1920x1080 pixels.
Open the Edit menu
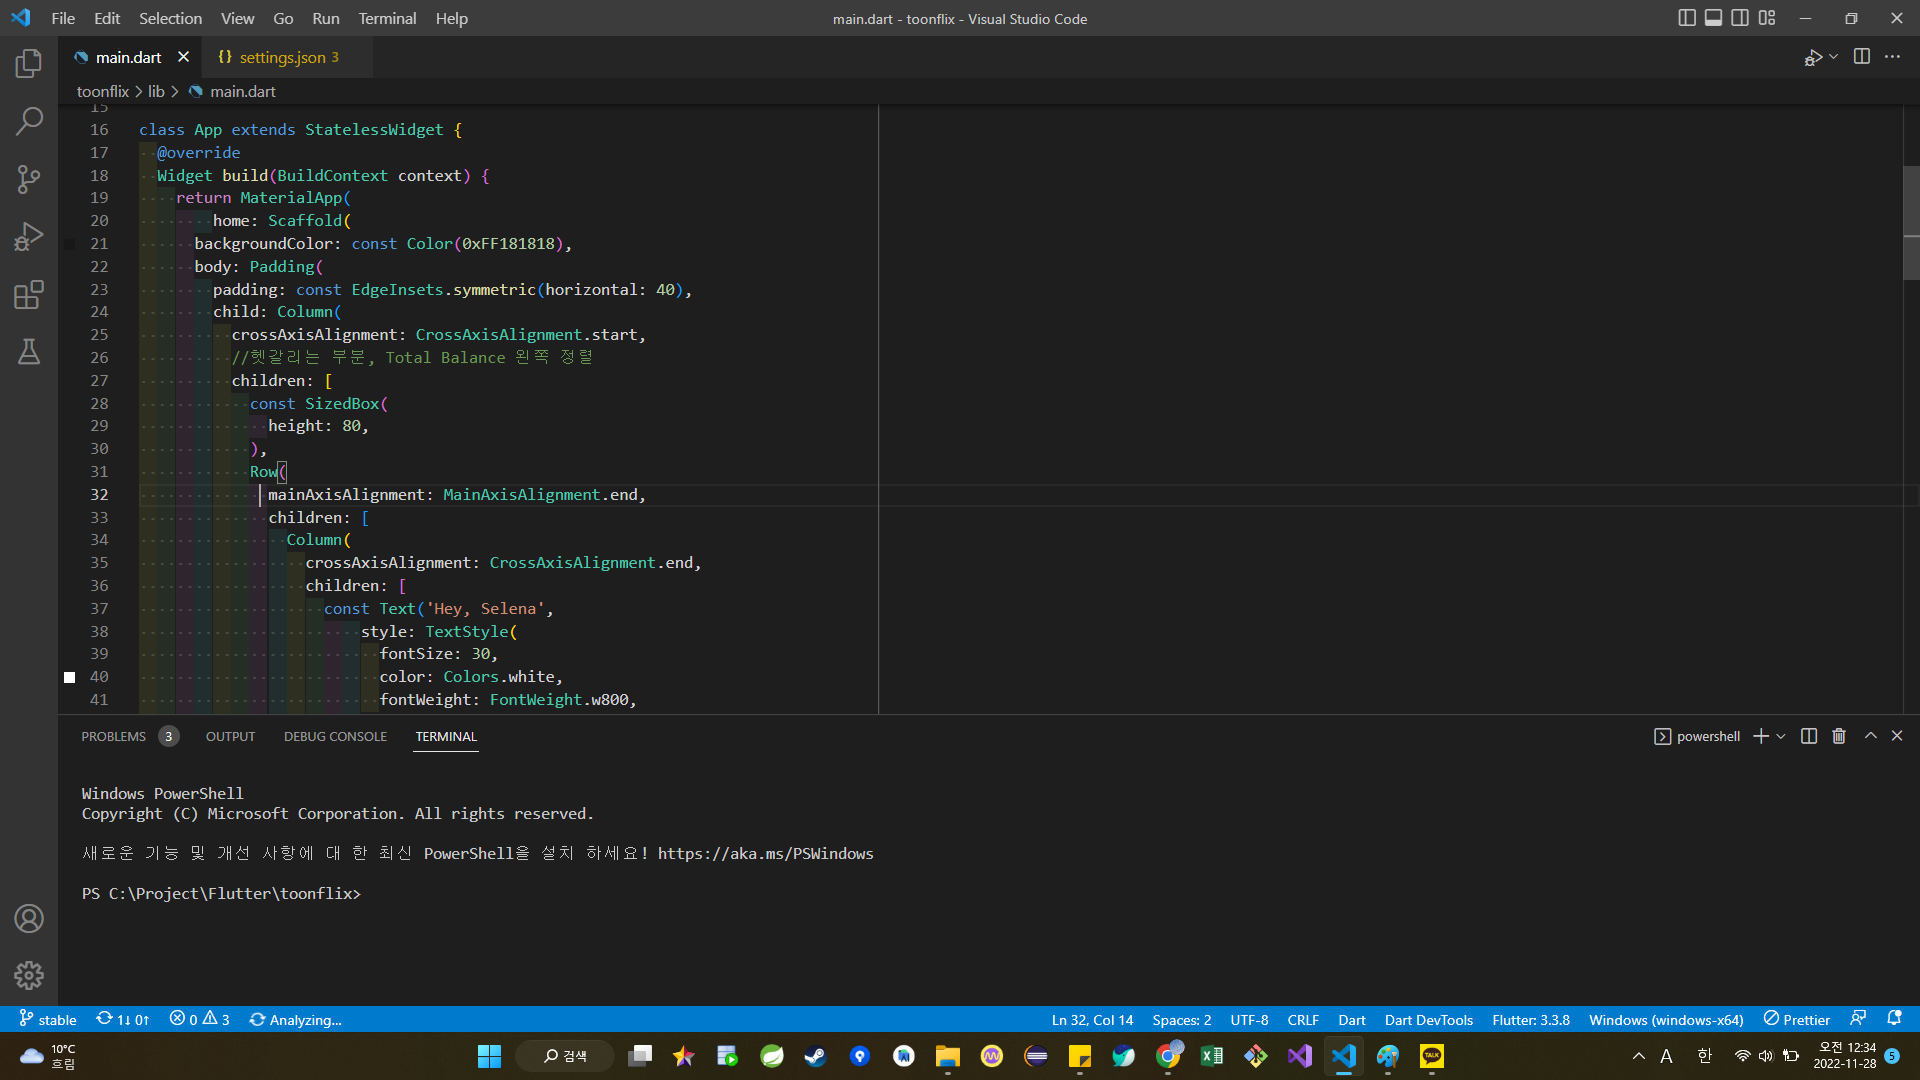(x=107, y=18)
